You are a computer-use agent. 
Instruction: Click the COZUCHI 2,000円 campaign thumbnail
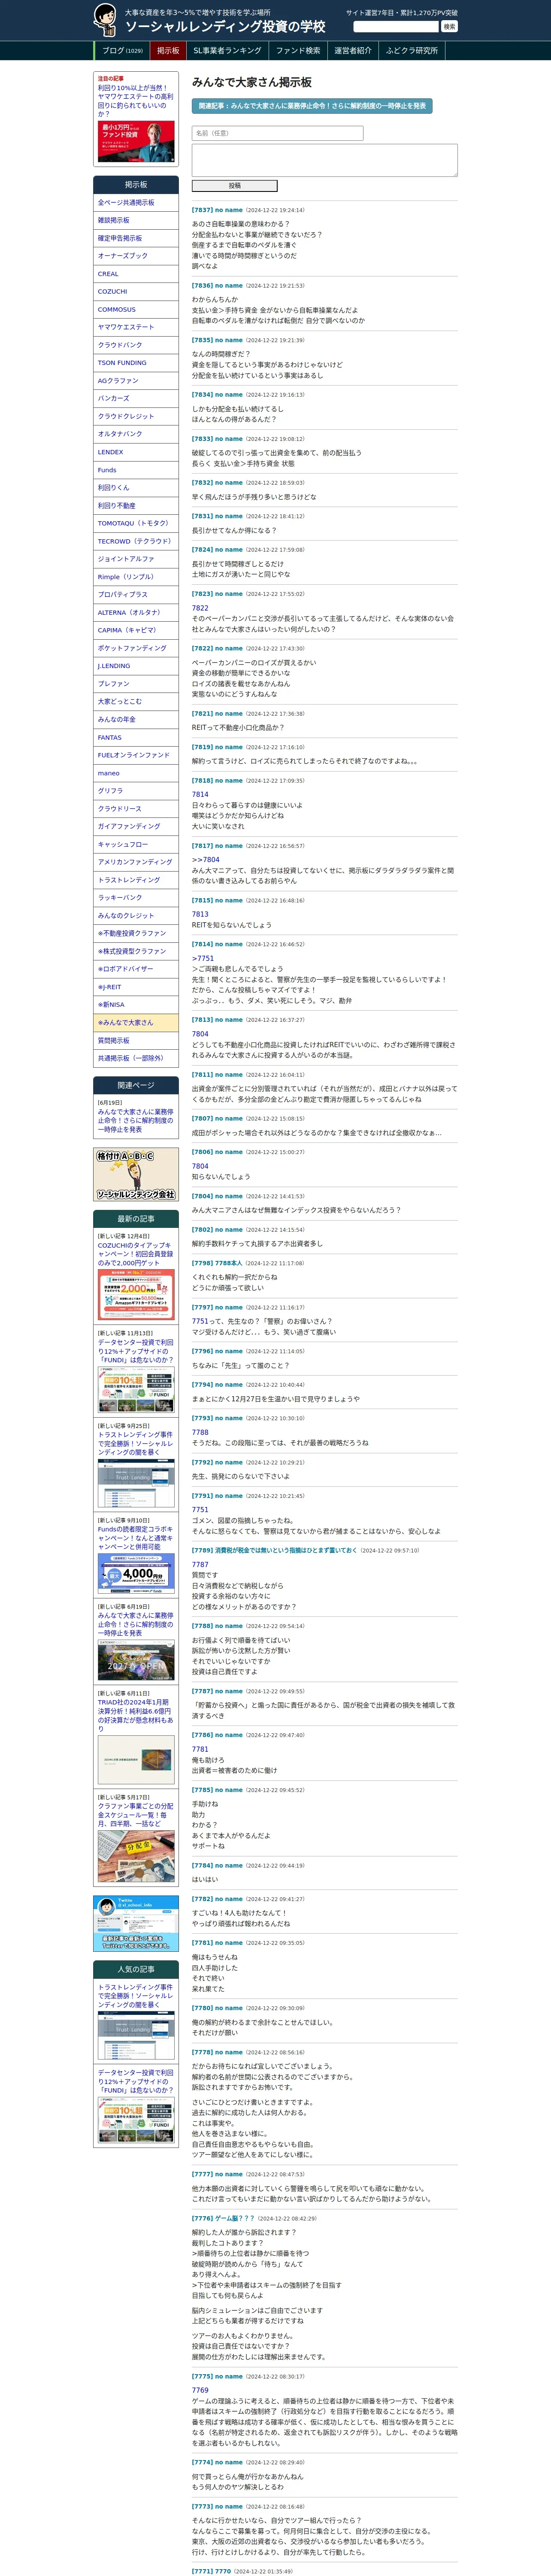136,1295
